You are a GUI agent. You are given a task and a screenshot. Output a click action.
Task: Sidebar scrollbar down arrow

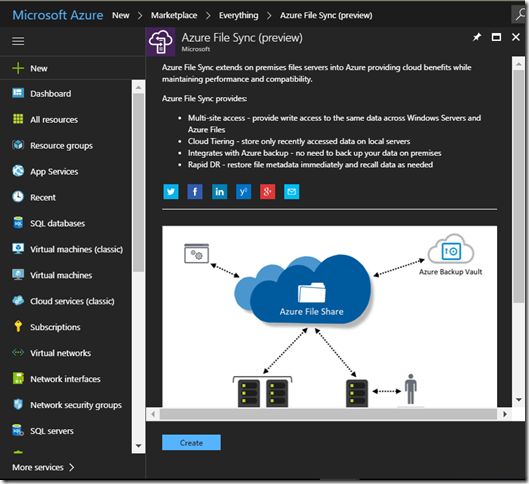pyautogui.click(x=138, y=446)
